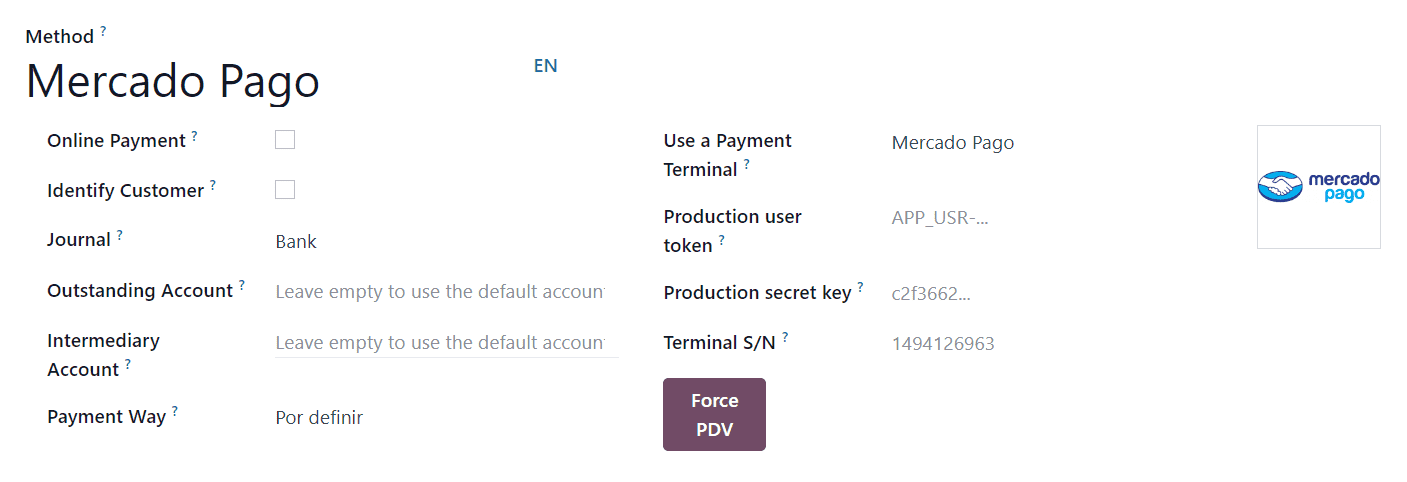The height and width of the screenshot is (482, 1407).
Task: Click help icon beside Identify Customer
Action: (213, 185)
